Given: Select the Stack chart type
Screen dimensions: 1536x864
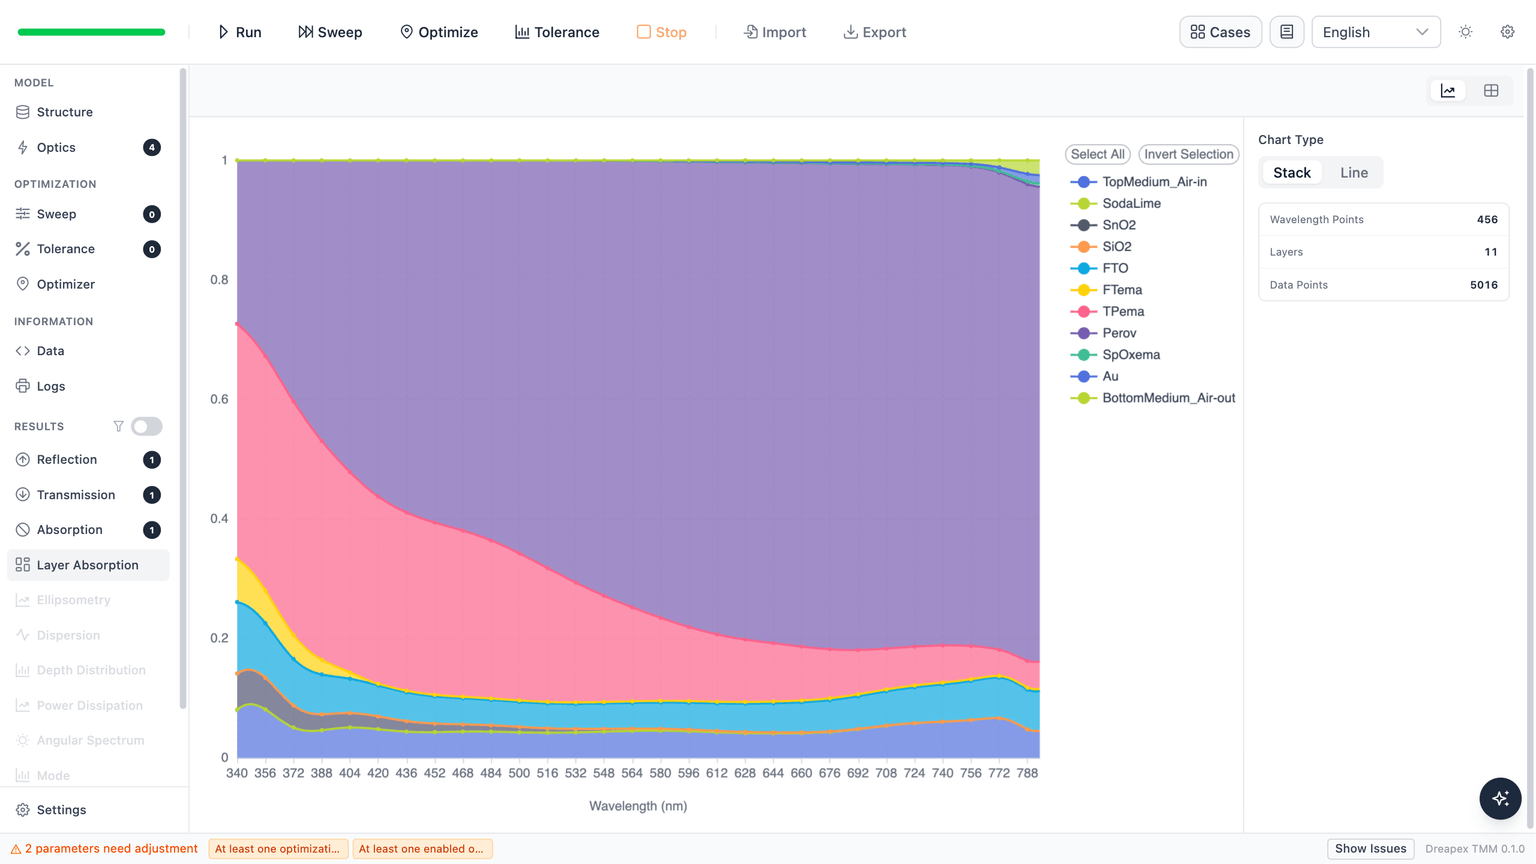Looking at the screenshot, I should [x=1292, y=172].
